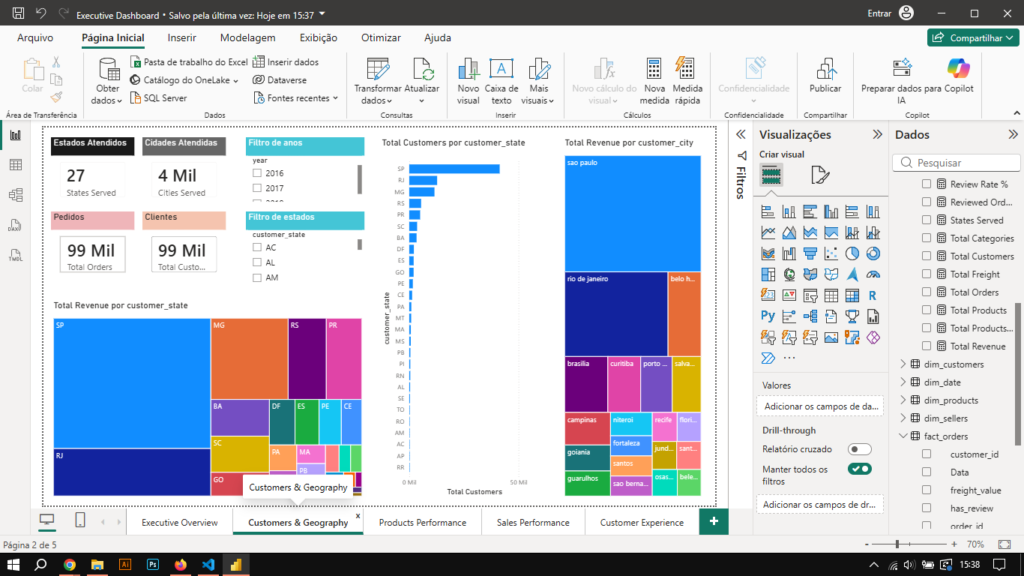Screen dimensions: 1024x576
Task: Open the Mais visuais dropdown
Action: pyautogui.click(x=538, y=82)
